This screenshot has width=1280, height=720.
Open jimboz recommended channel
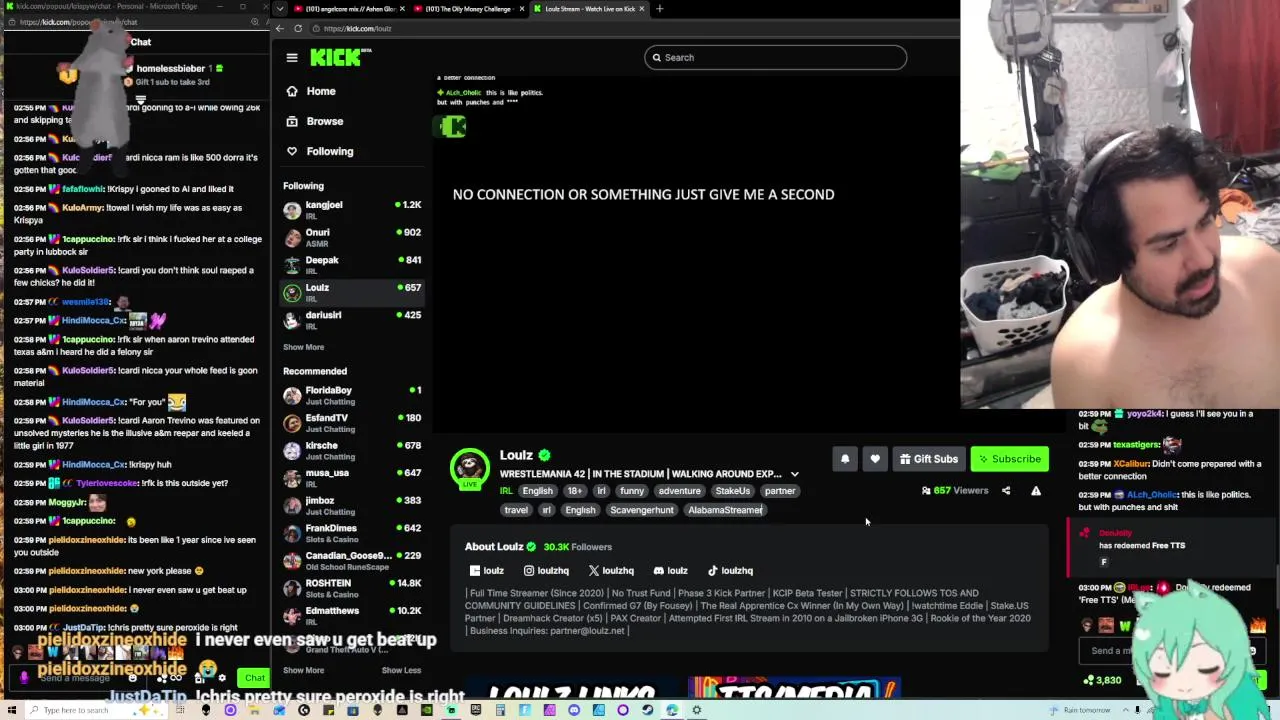point(352,505)
